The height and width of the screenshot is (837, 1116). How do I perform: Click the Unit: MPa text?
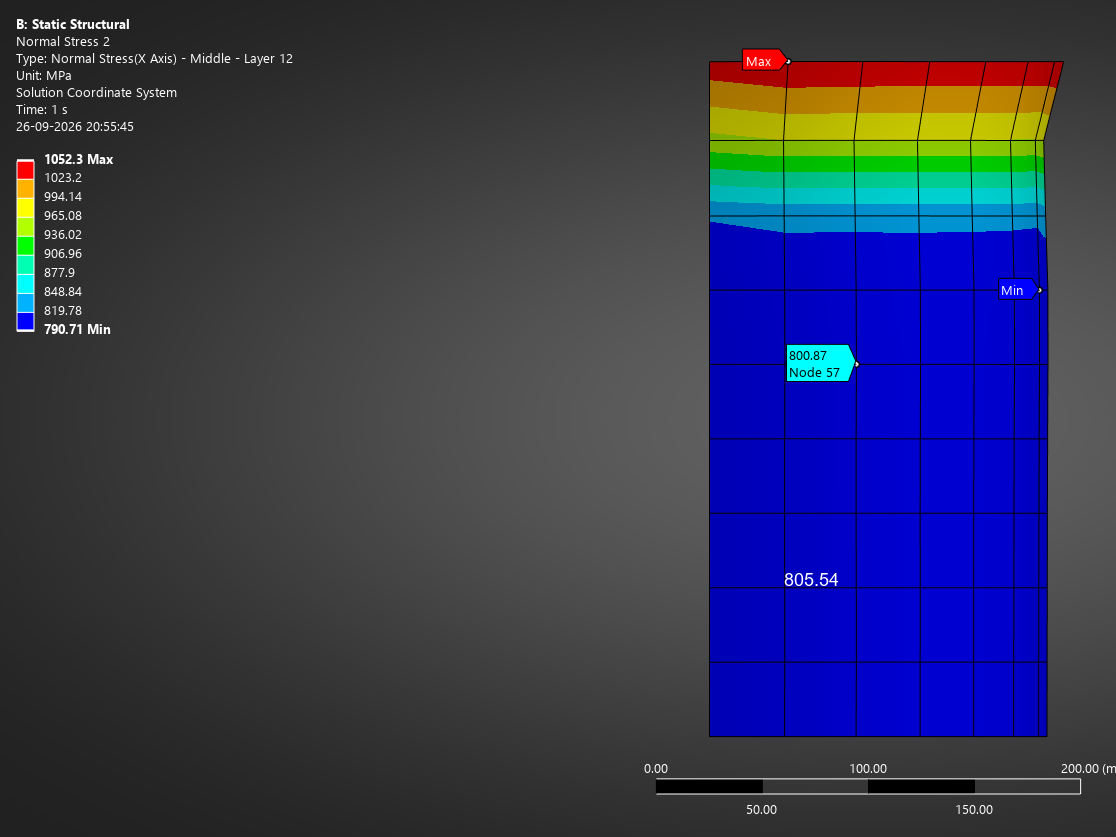[43, 75]
